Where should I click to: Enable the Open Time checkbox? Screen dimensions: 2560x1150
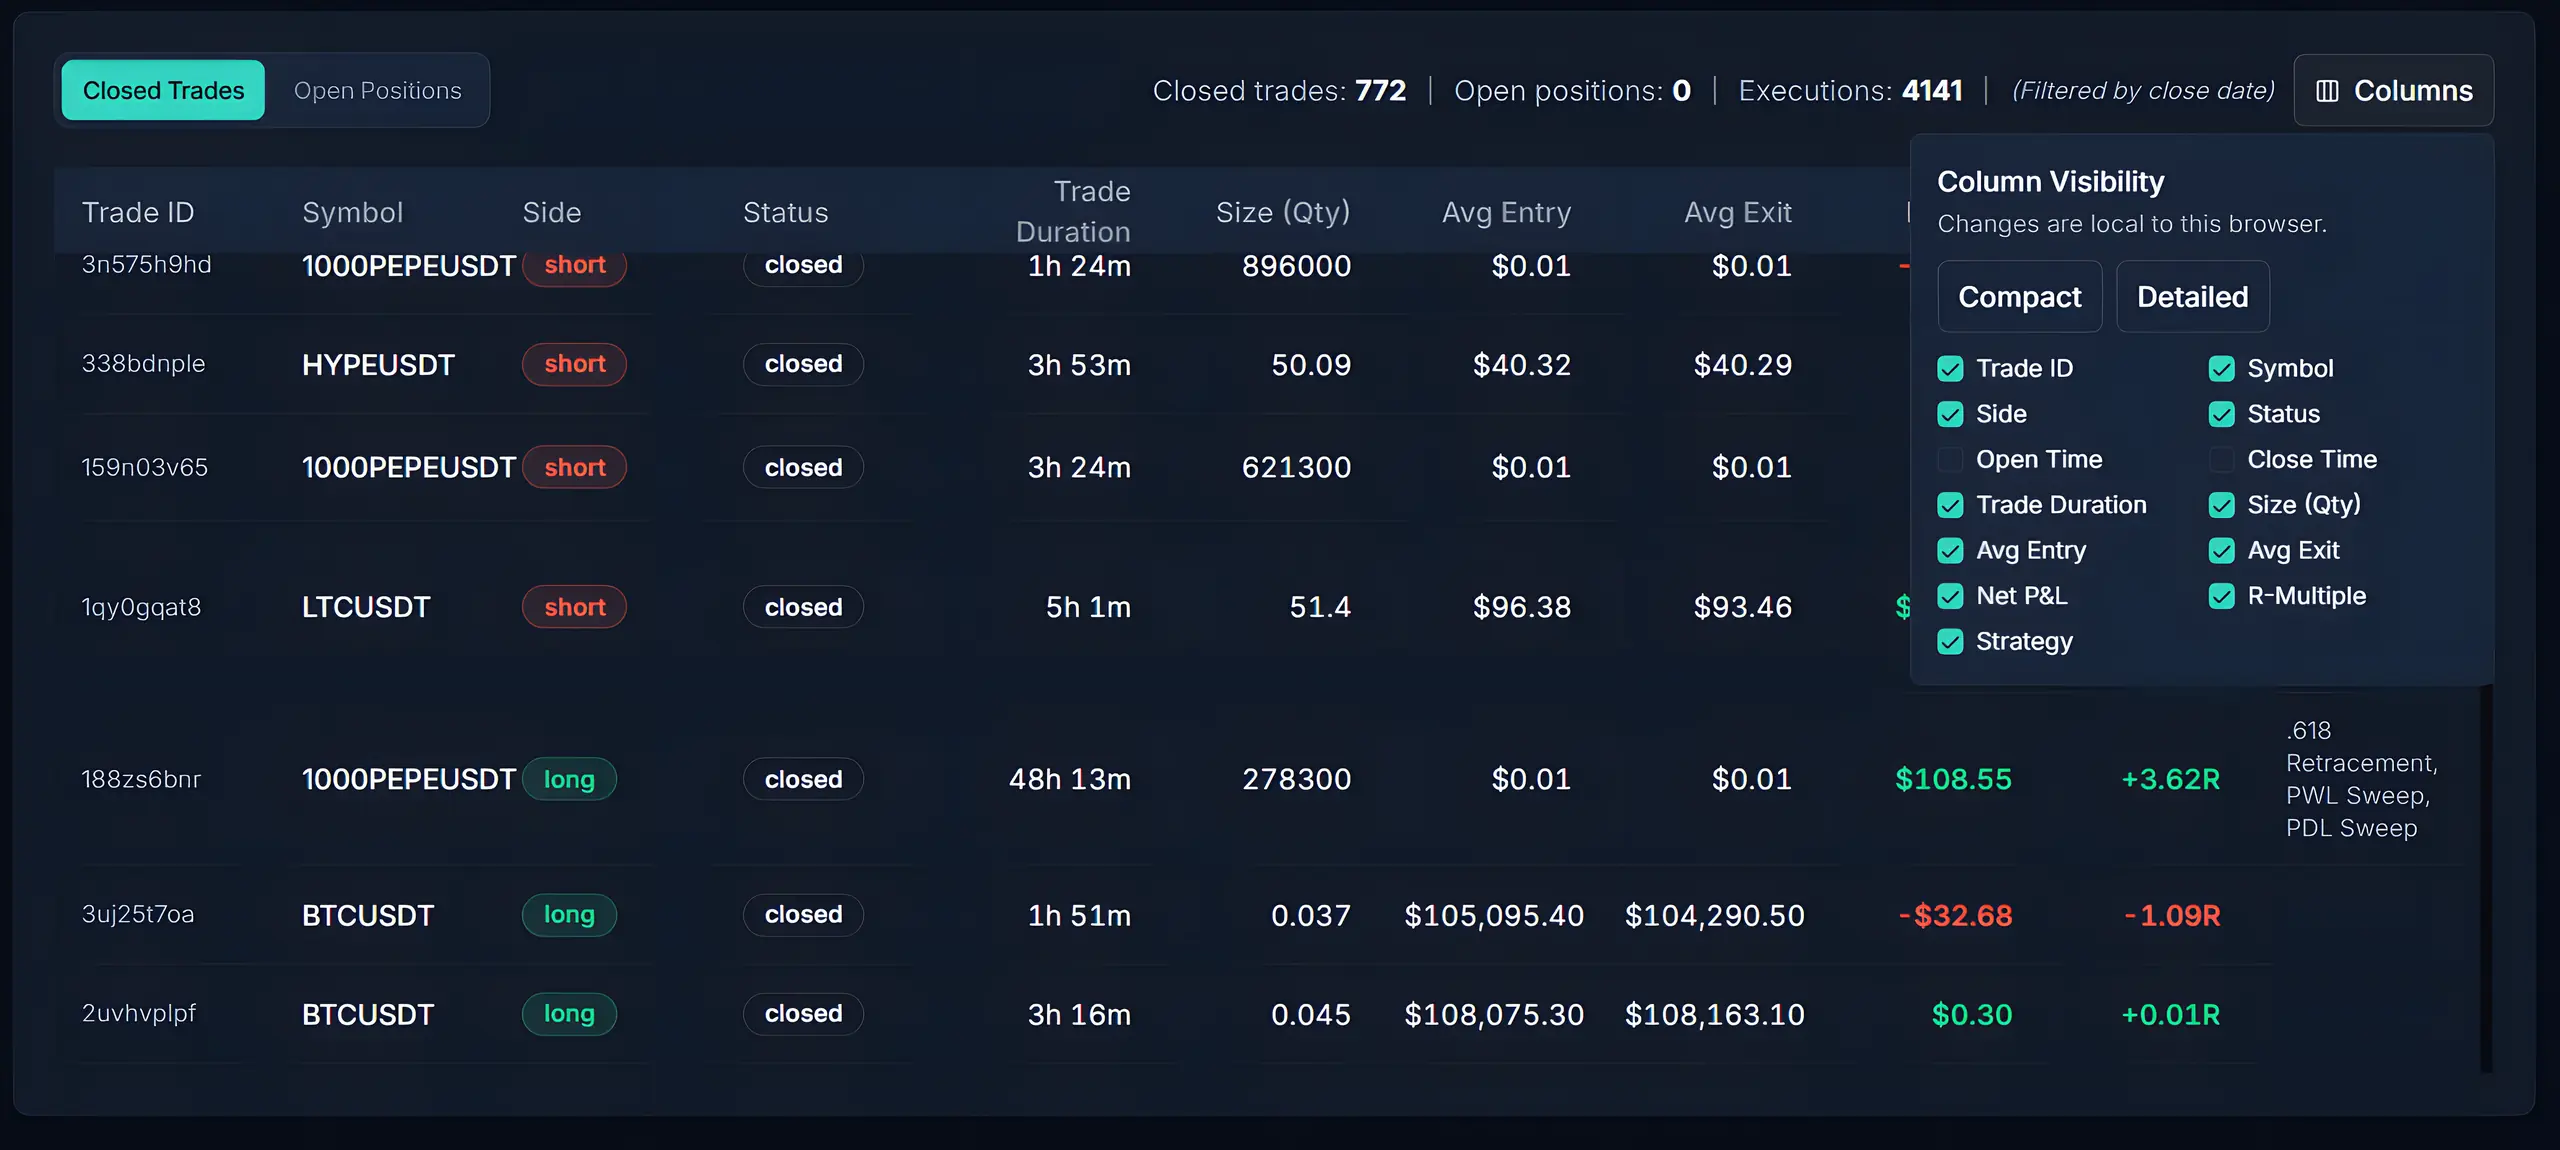(1949, 459)
